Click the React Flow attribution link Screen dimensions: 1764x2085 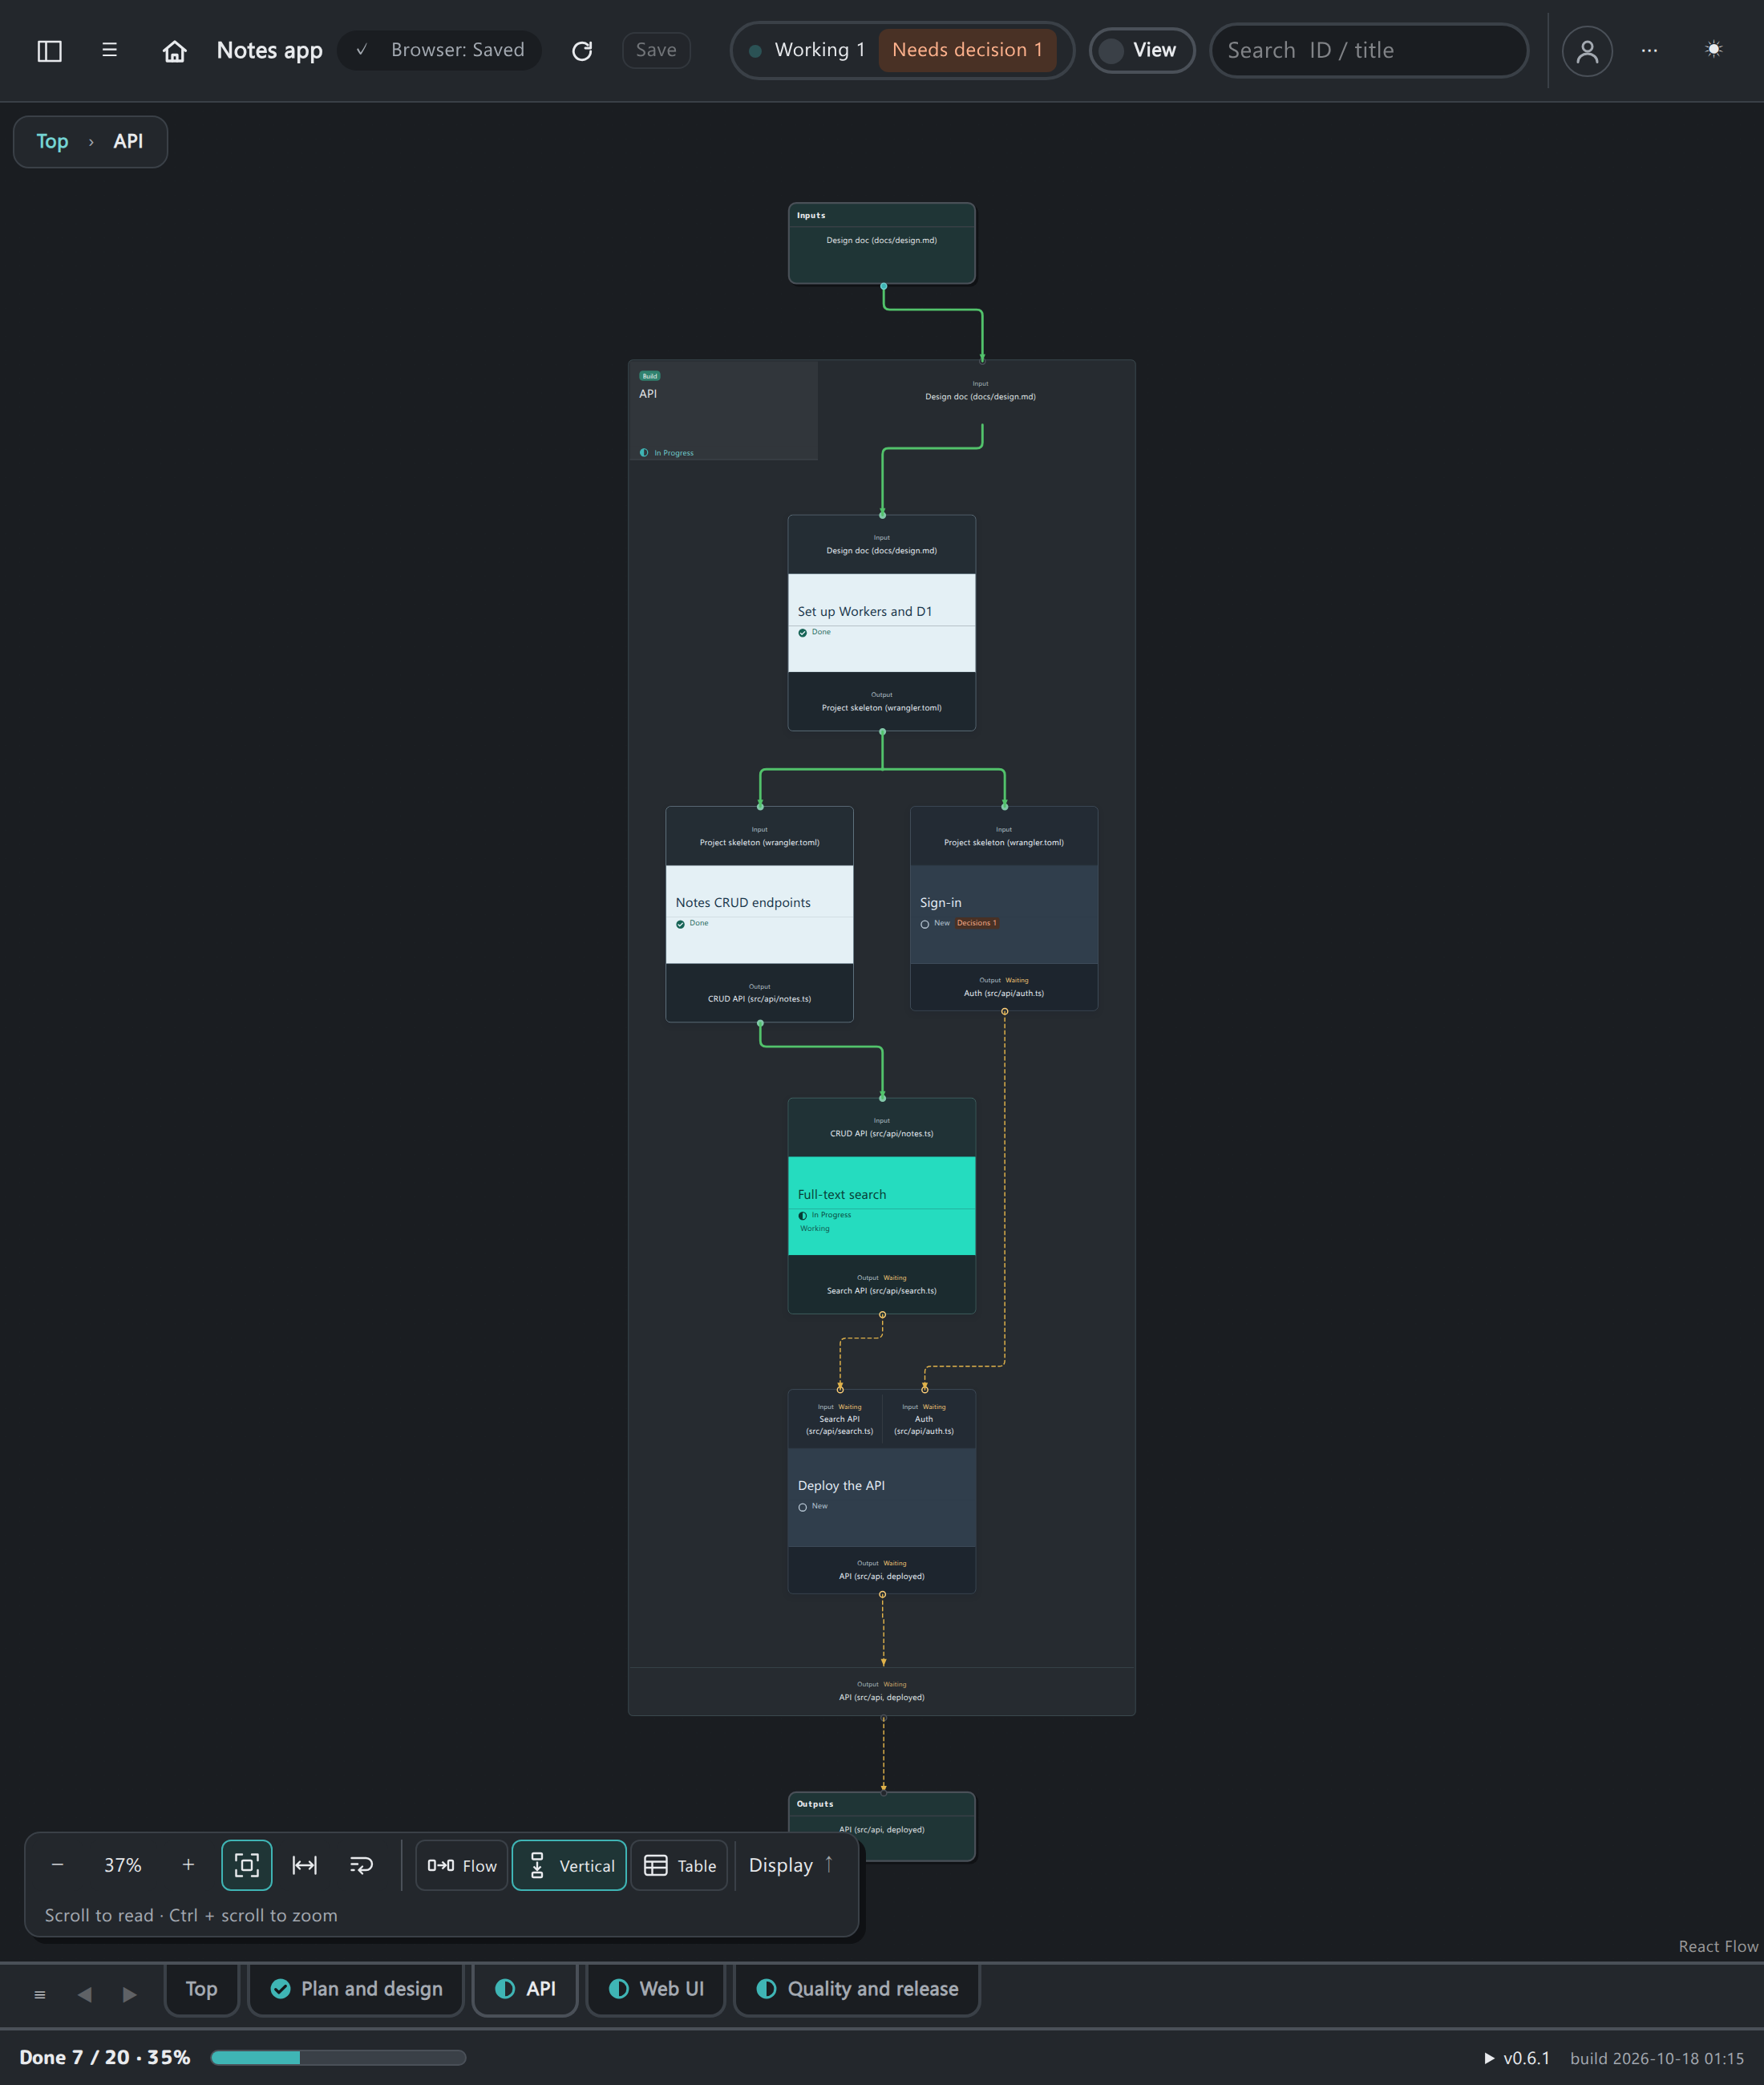click(1718, 1946)
